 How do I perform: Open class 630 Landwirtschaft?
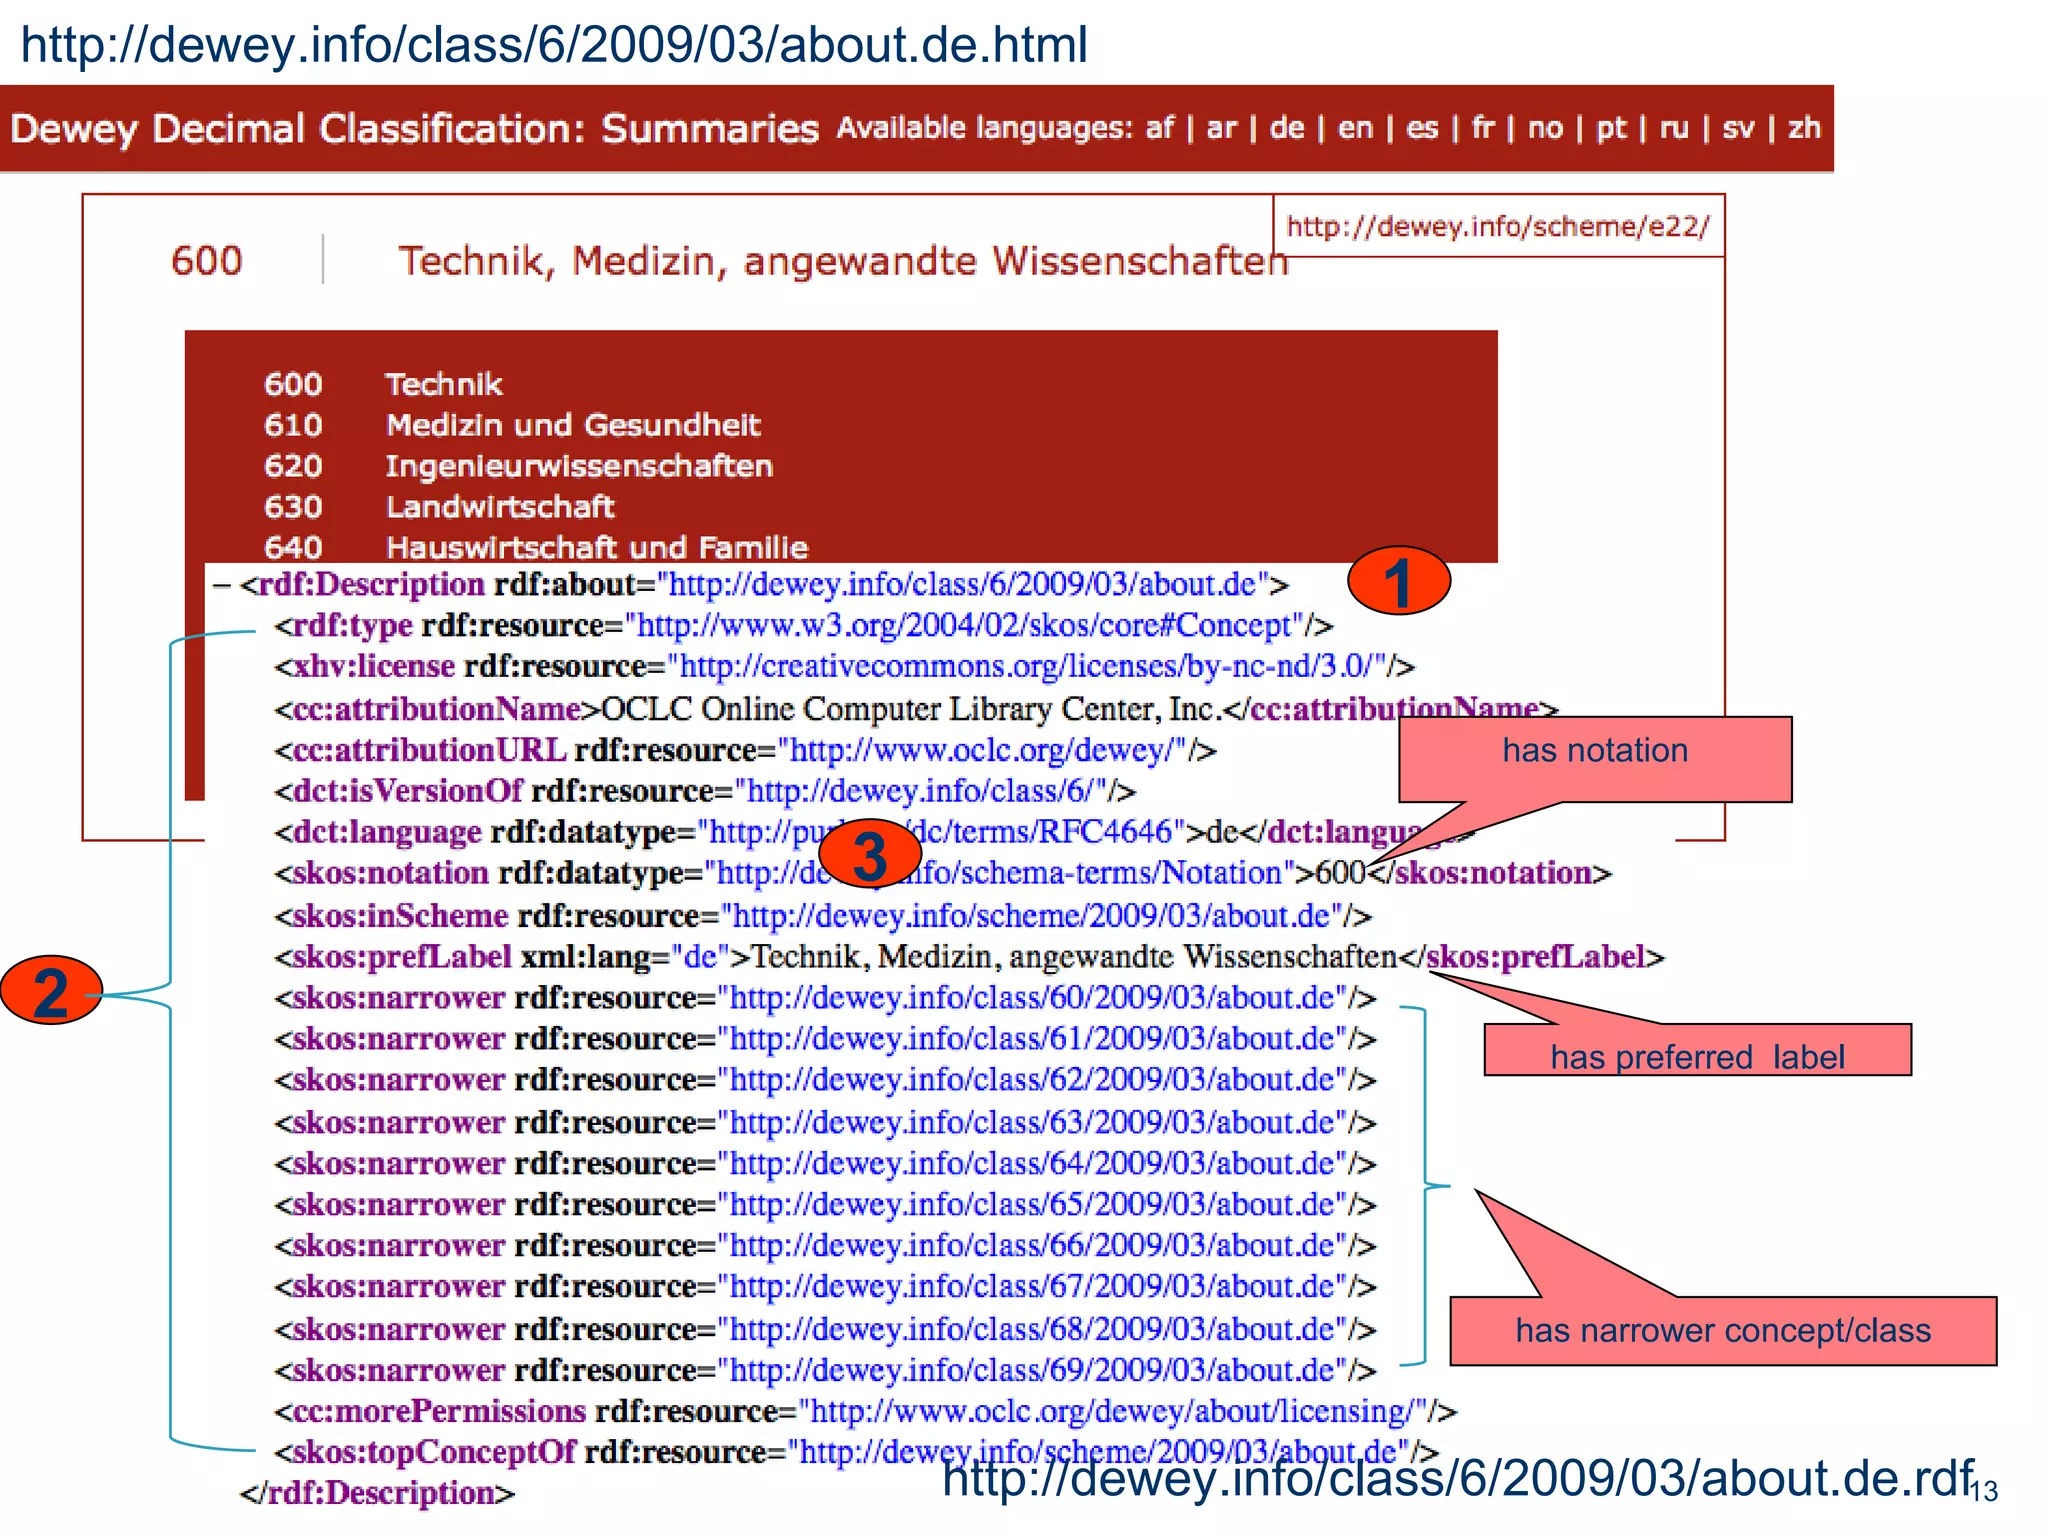[439, 508]
